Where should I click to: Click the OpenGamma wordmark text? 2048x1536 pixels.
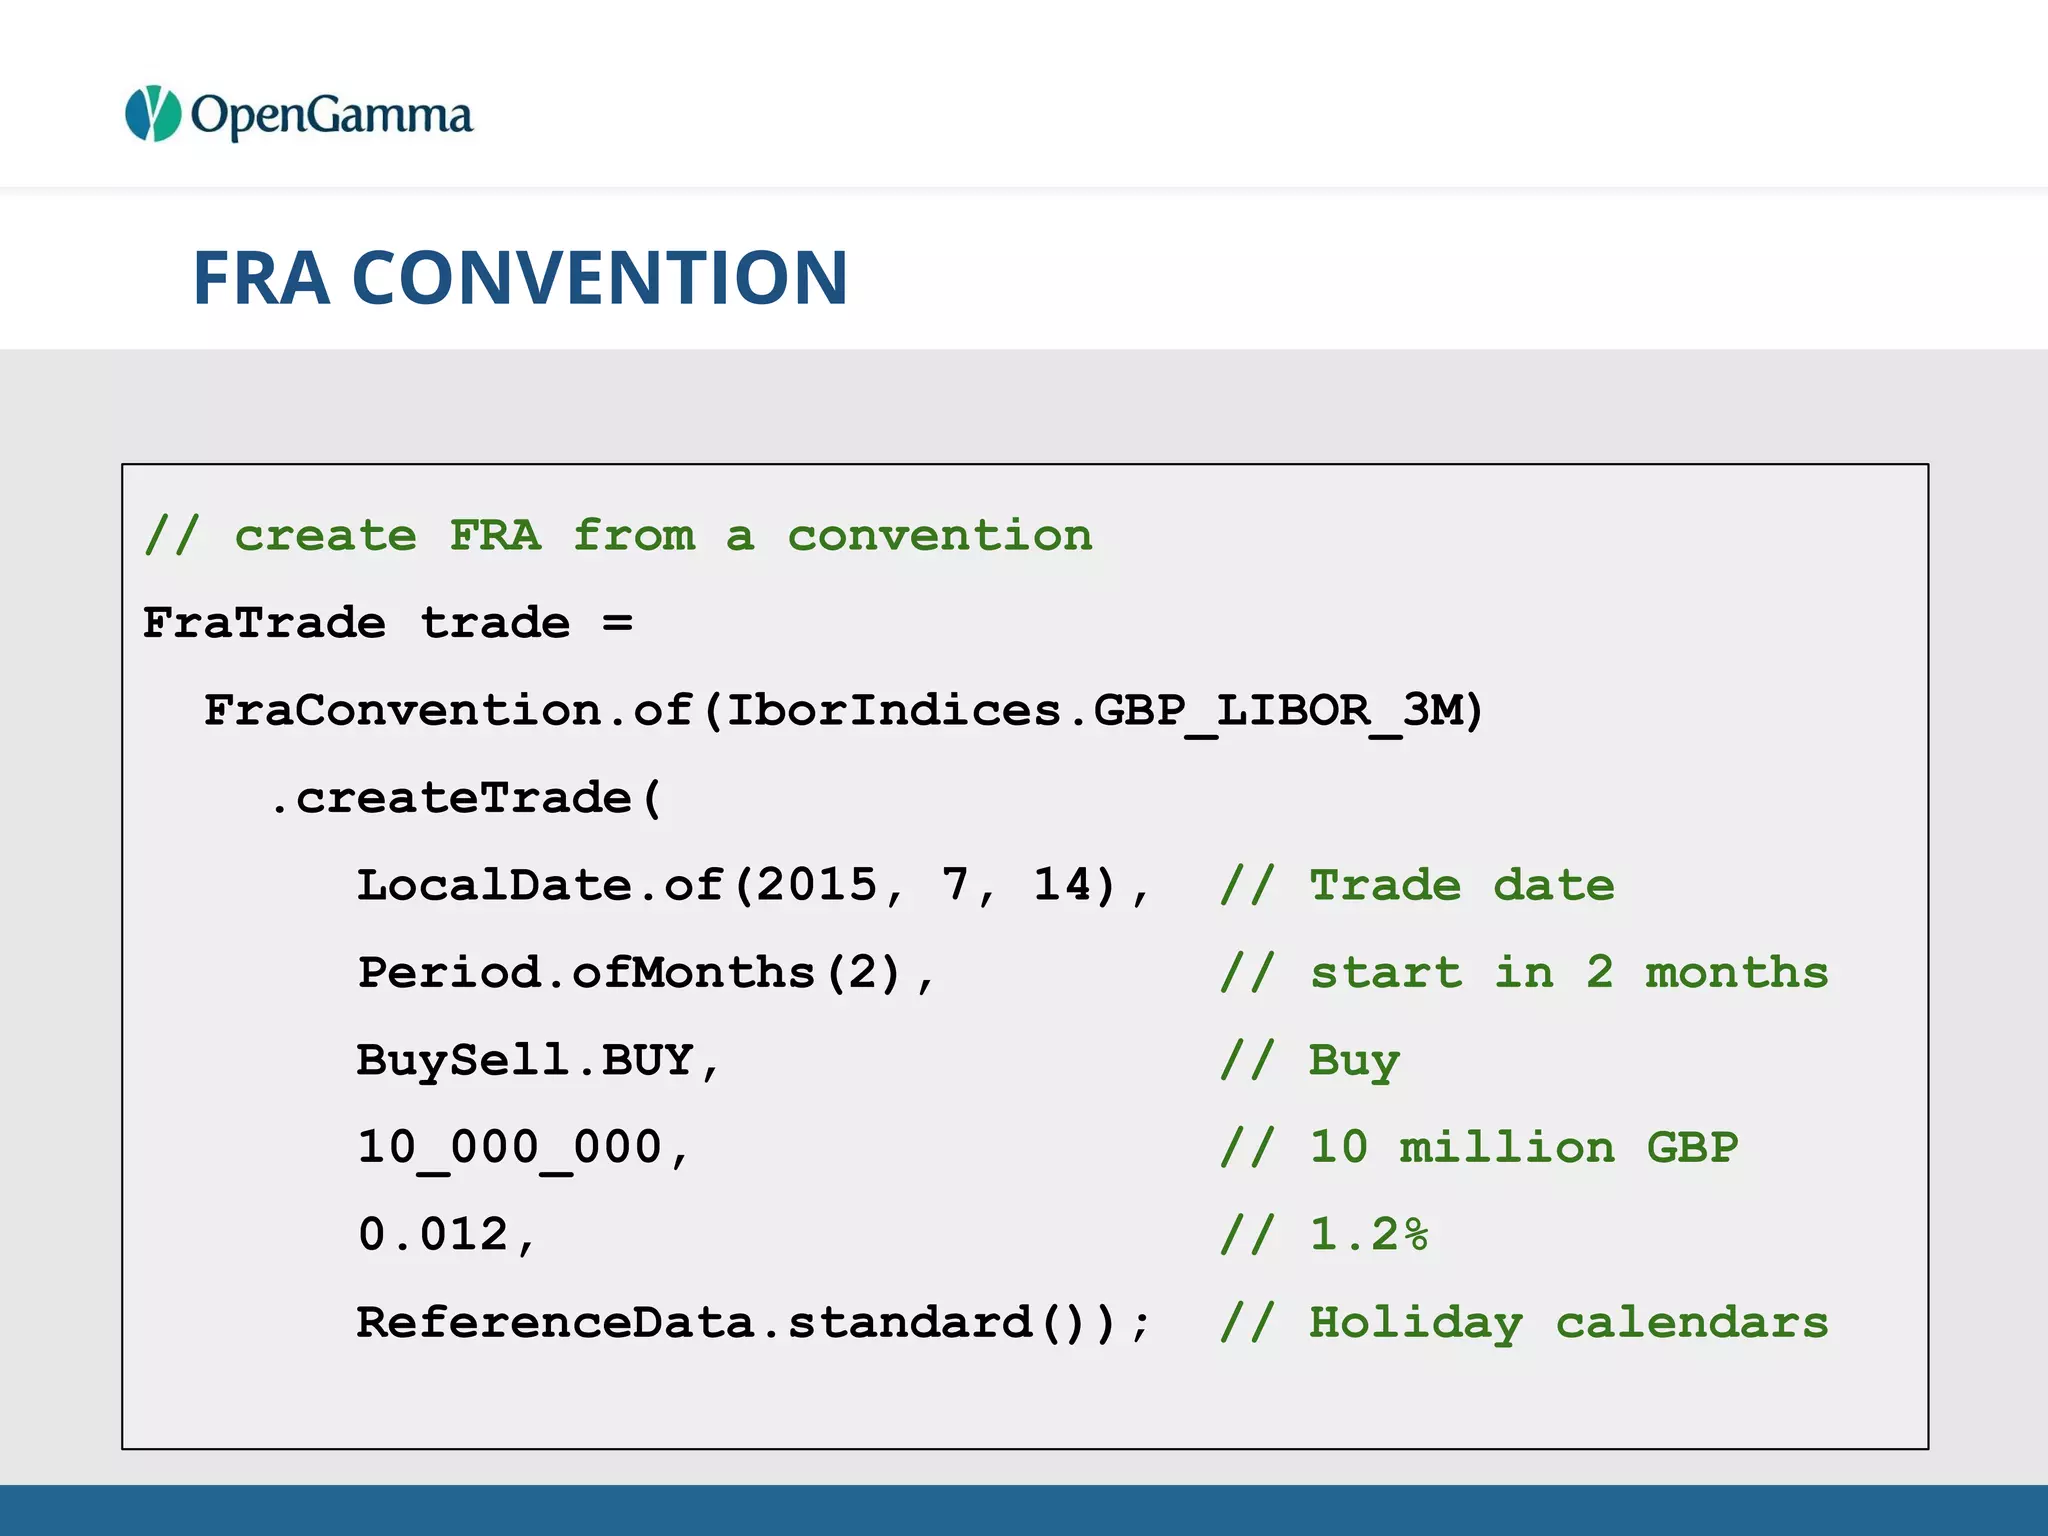pyautogui.click(x=331, y=116)
